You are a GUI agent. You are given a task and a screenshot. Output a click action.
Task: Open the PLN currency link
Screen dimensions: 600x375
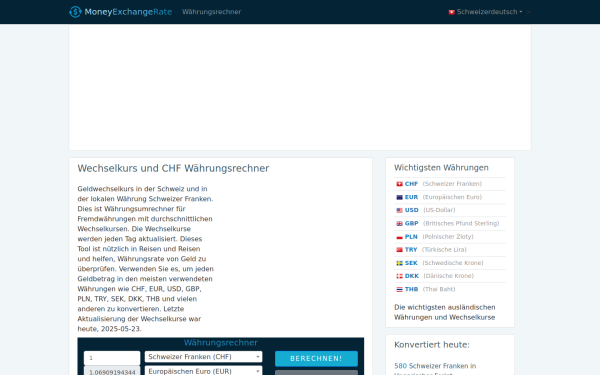411,236
